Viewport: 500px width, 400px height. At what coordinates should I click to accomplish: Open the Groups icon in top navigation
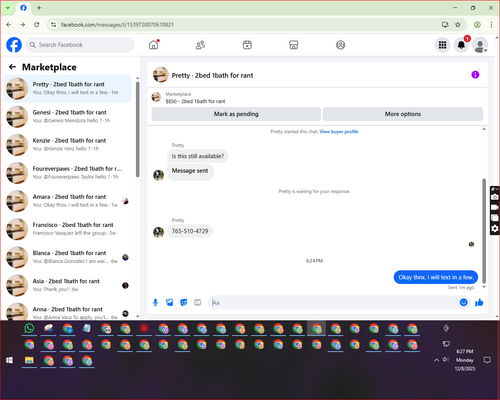[340, 45]
